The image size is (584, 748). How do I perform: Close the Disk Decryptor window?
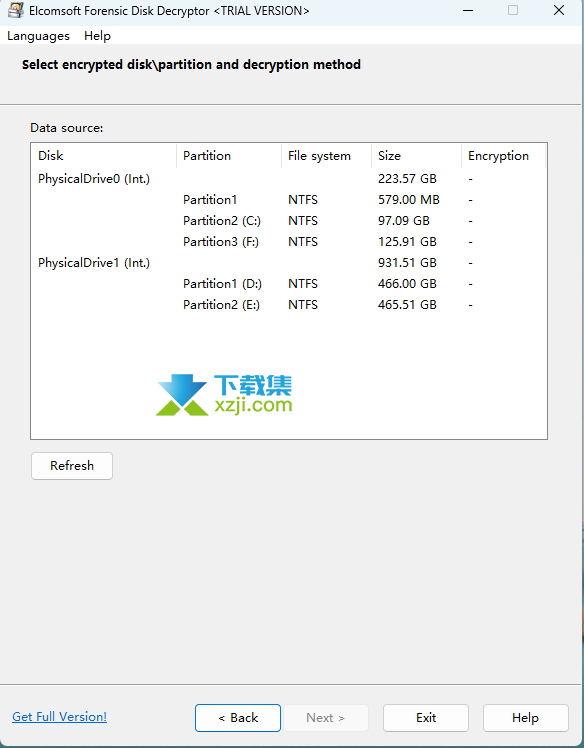[559, 10]
